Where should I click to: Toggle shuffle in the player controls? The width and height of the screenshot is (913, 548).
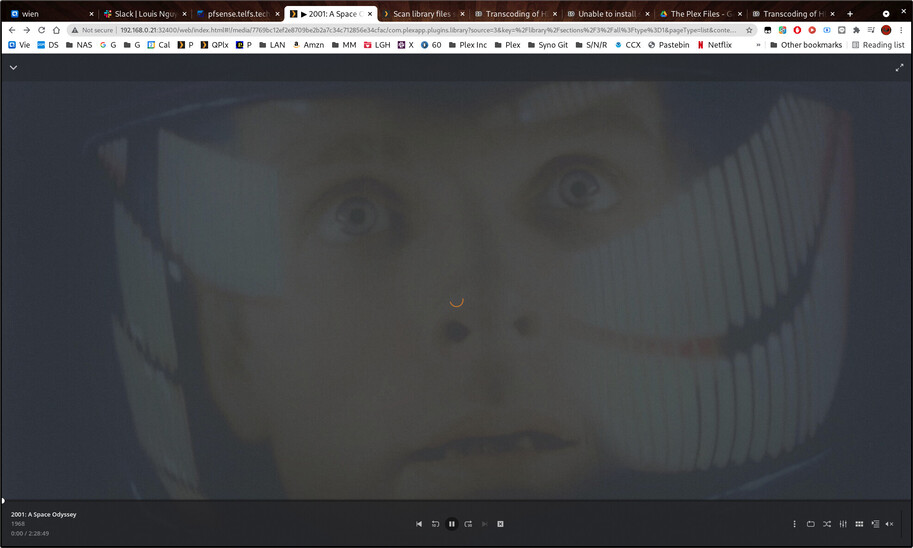(x=827, y=524)
